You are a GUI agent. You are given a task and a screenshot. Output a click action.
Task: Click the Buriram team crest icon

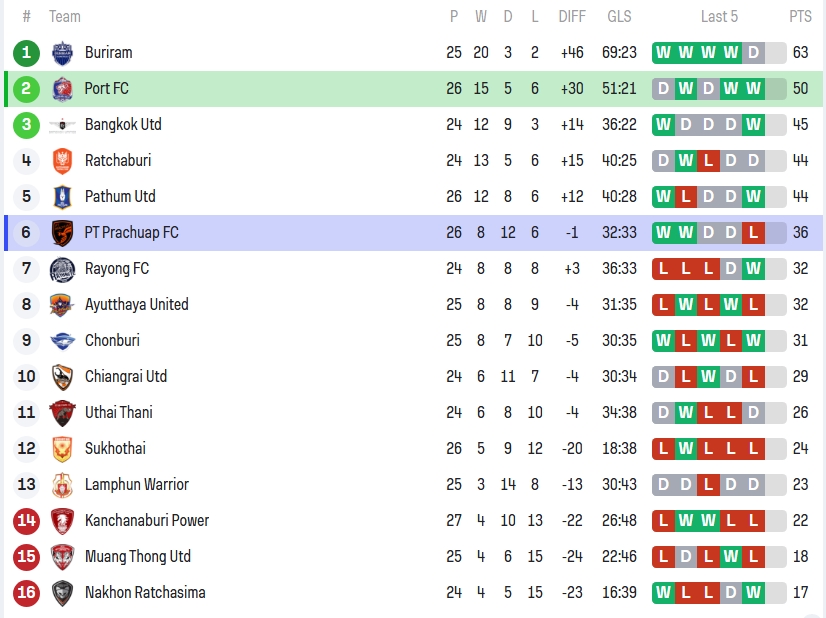[x=62, y=53]
